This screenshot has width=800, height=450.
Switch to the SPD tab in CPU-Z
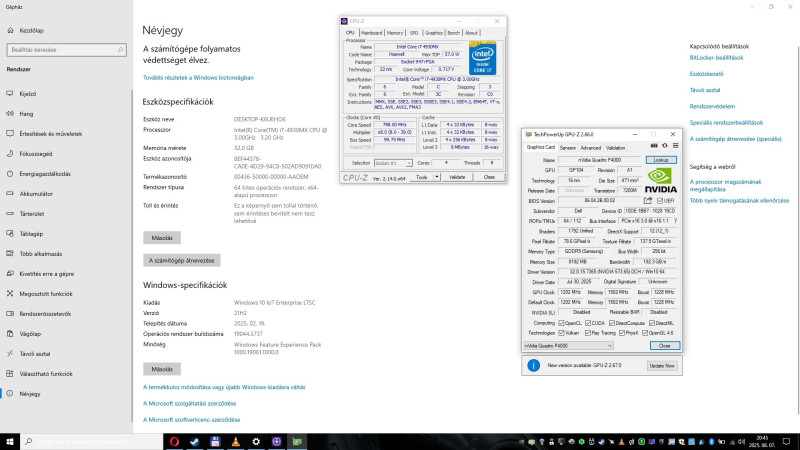414,33
